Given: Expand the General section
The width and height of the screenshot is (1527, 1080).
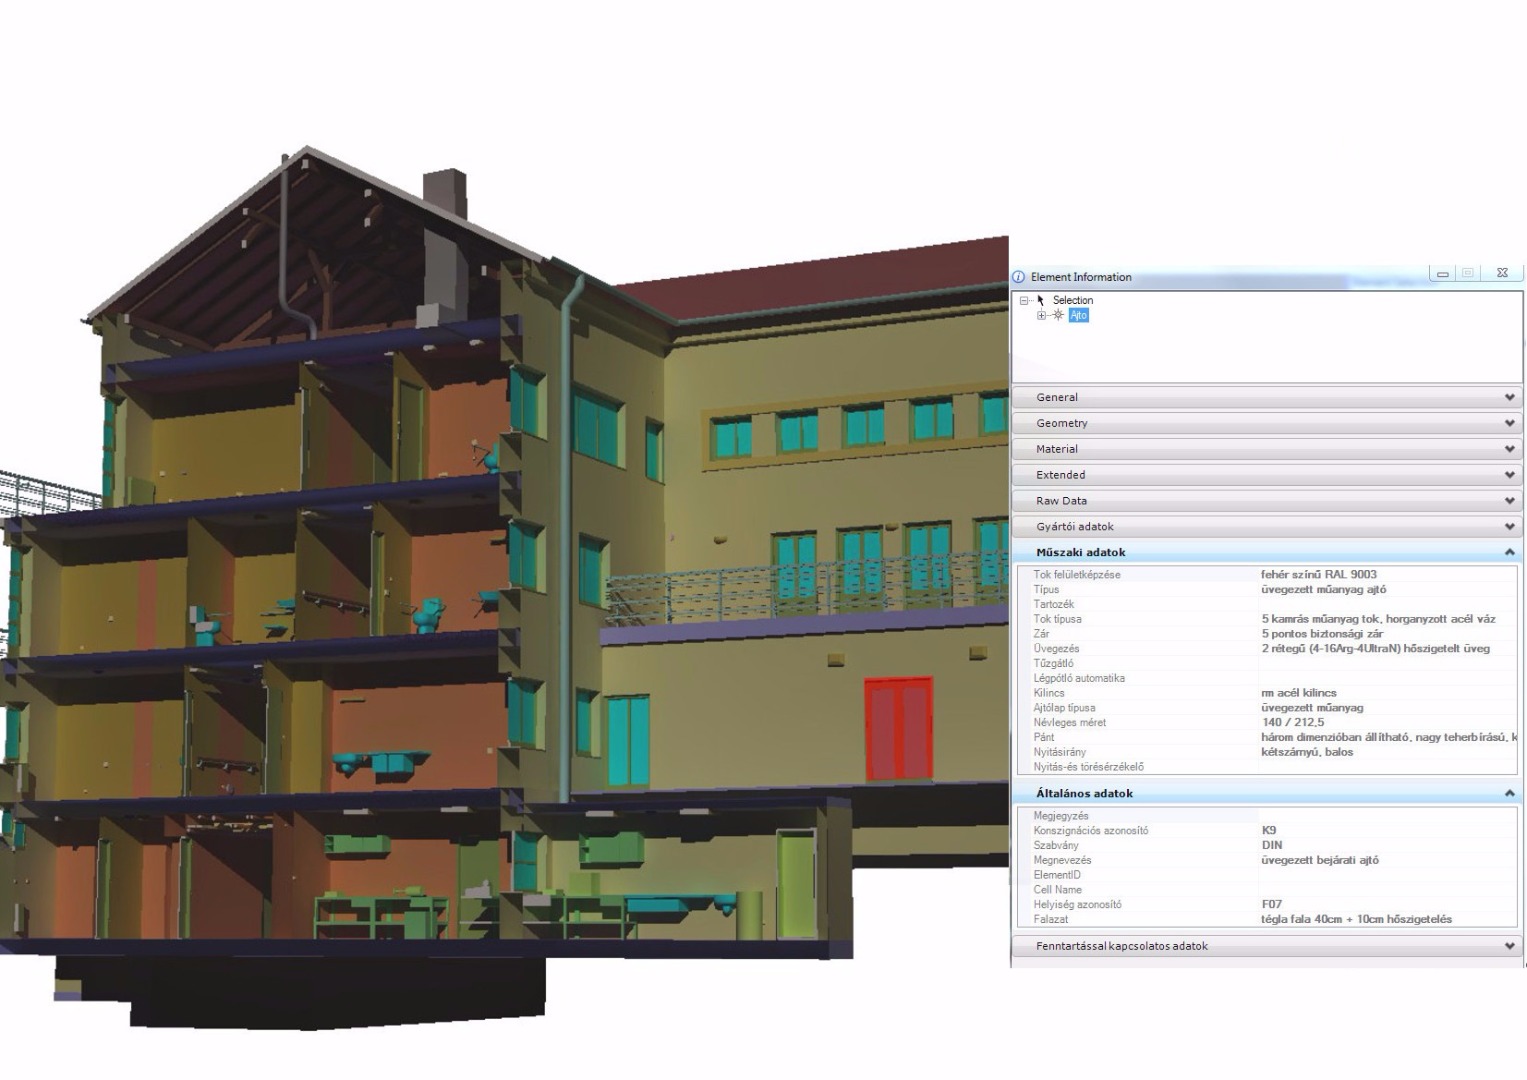Looking at the screenshot, I should tap(1267, 397).
